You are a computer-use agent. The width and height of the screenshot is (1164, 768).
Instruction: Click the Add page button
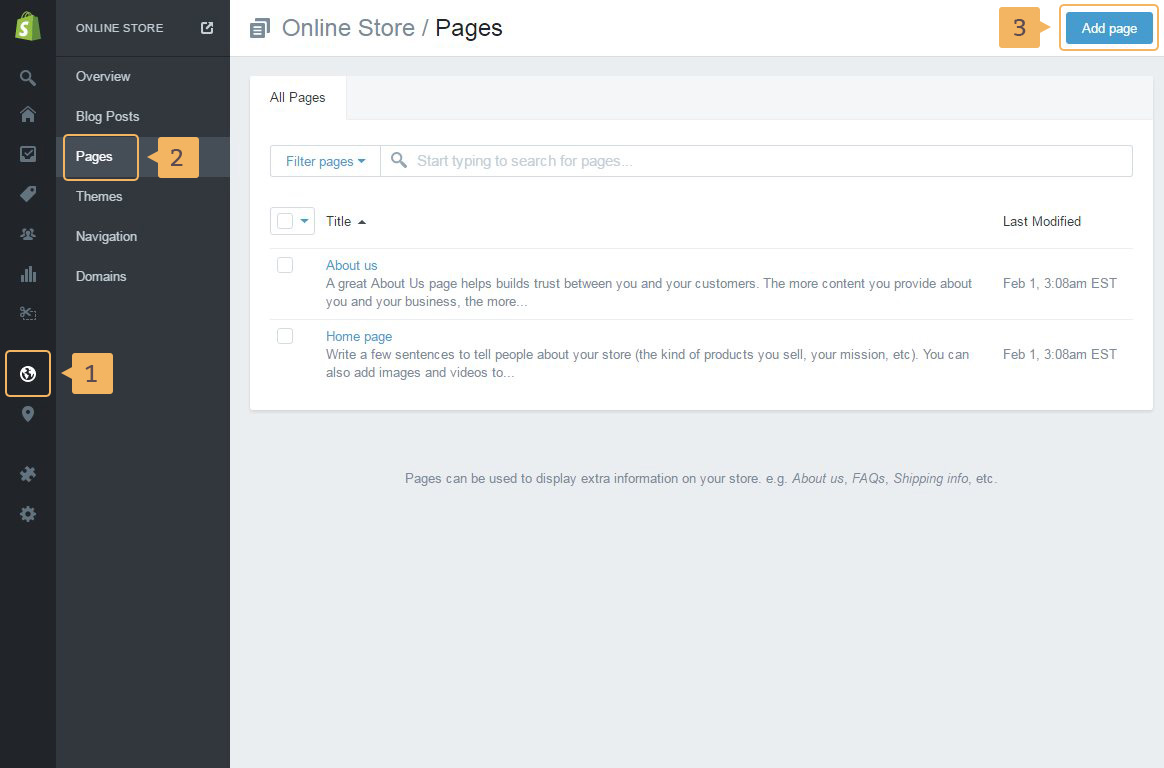pyautogui.click(x=1109, y=28)
